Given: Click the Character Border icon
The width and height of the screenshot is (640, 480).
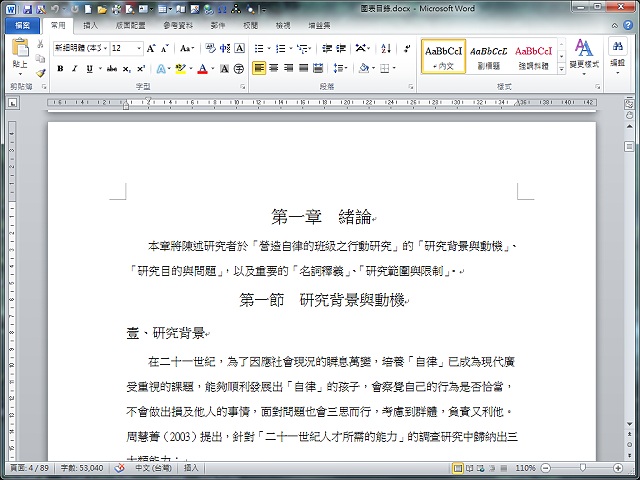Looking at the screenshot, I should 240,49.
